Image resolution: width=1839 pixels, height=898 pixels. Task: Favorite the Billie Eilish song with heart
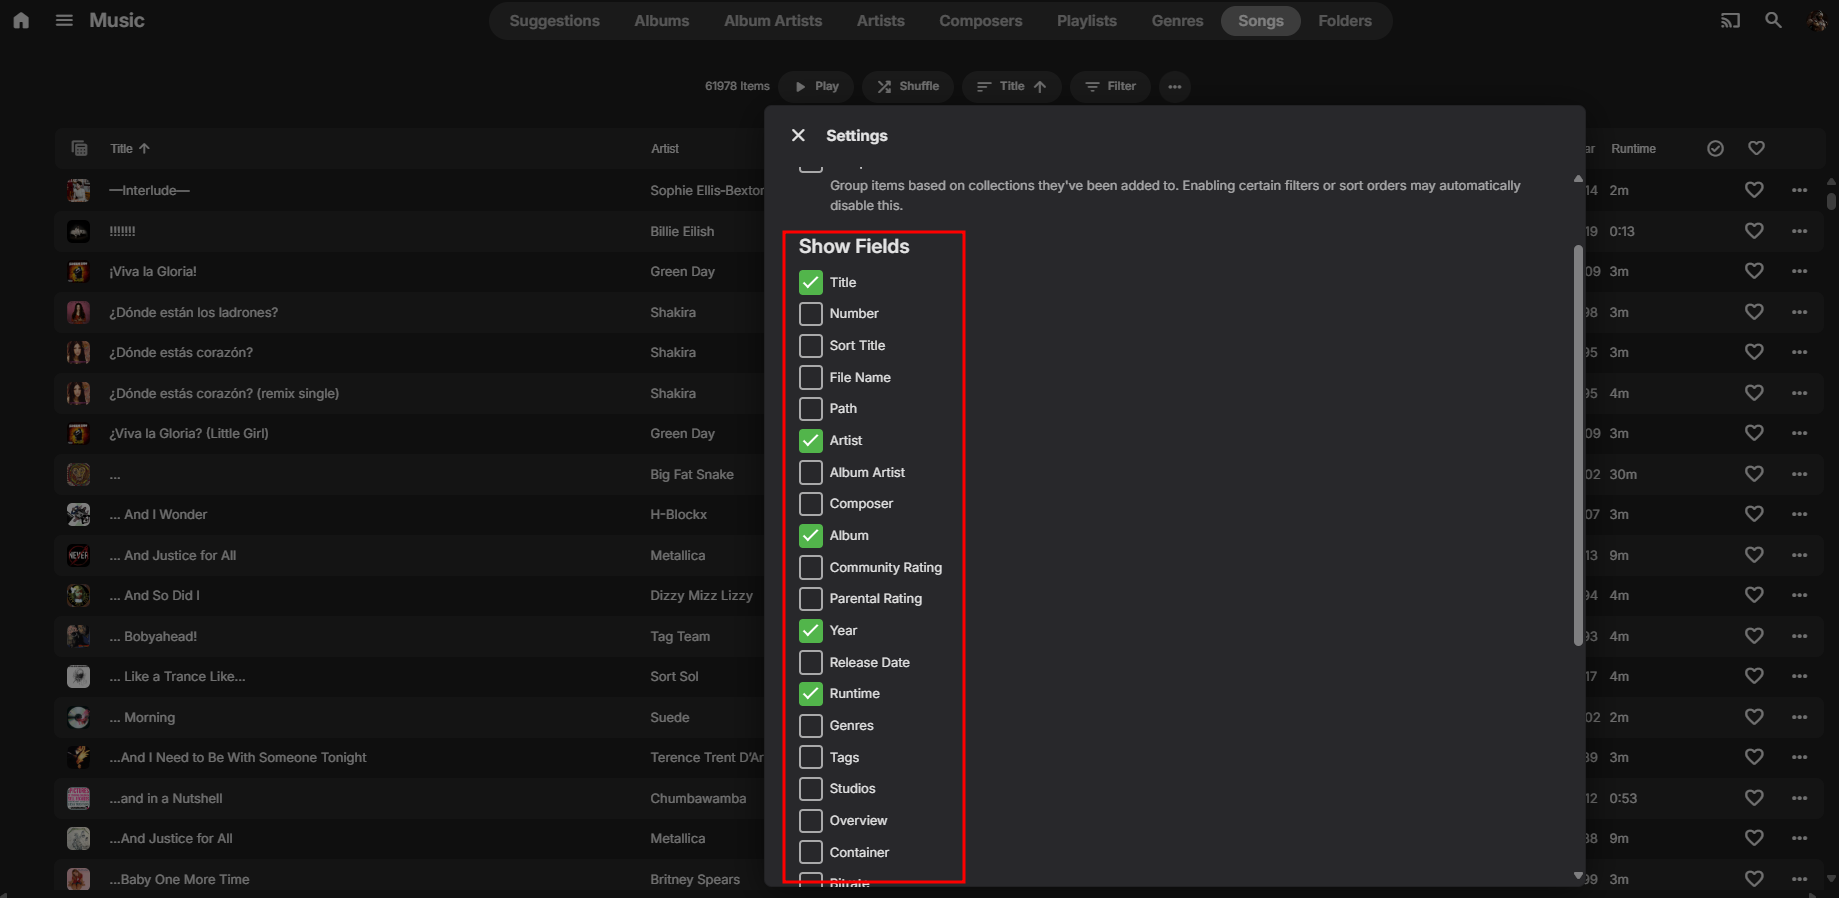[x=1754, y=231]
